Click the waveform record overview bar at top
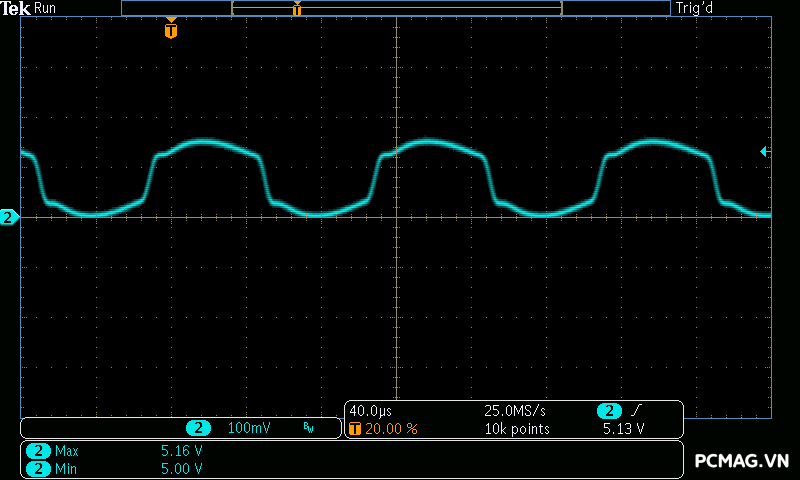The height and width of the screenshot is (480, 800). (x=396, y=8)
